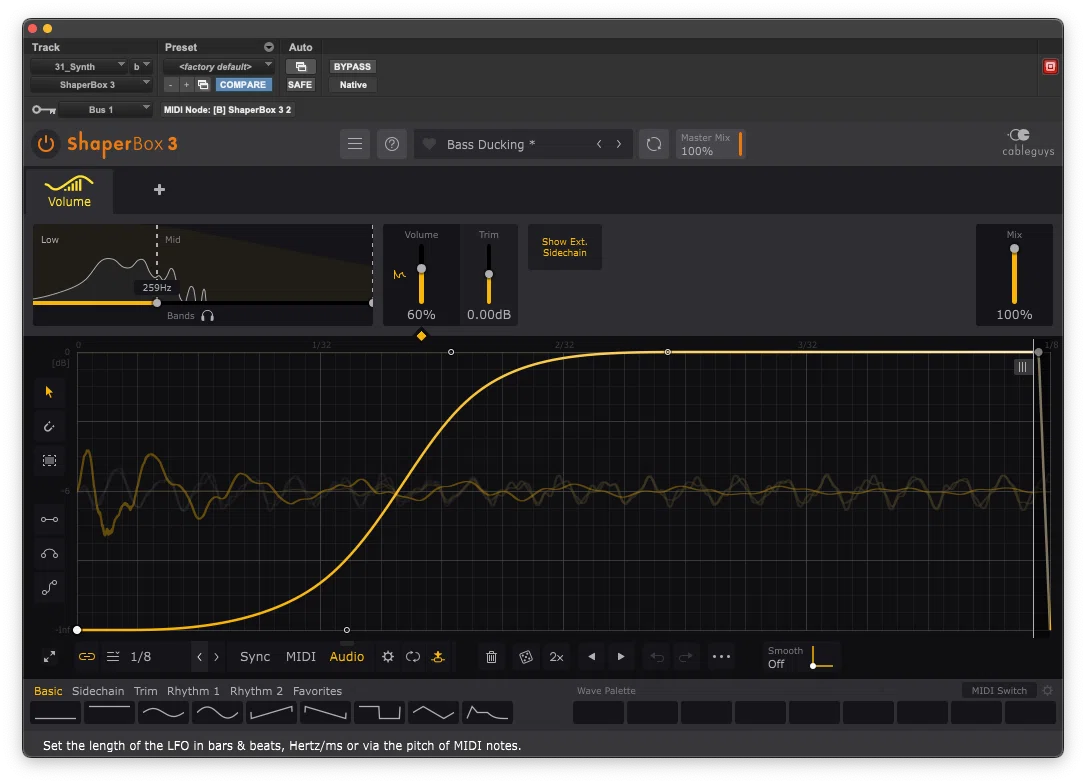Image resolution: width=1086 pixels, height=784 pixels.
Task: Open the factory default preset dropdown
Action: click(x=219, y=66)
